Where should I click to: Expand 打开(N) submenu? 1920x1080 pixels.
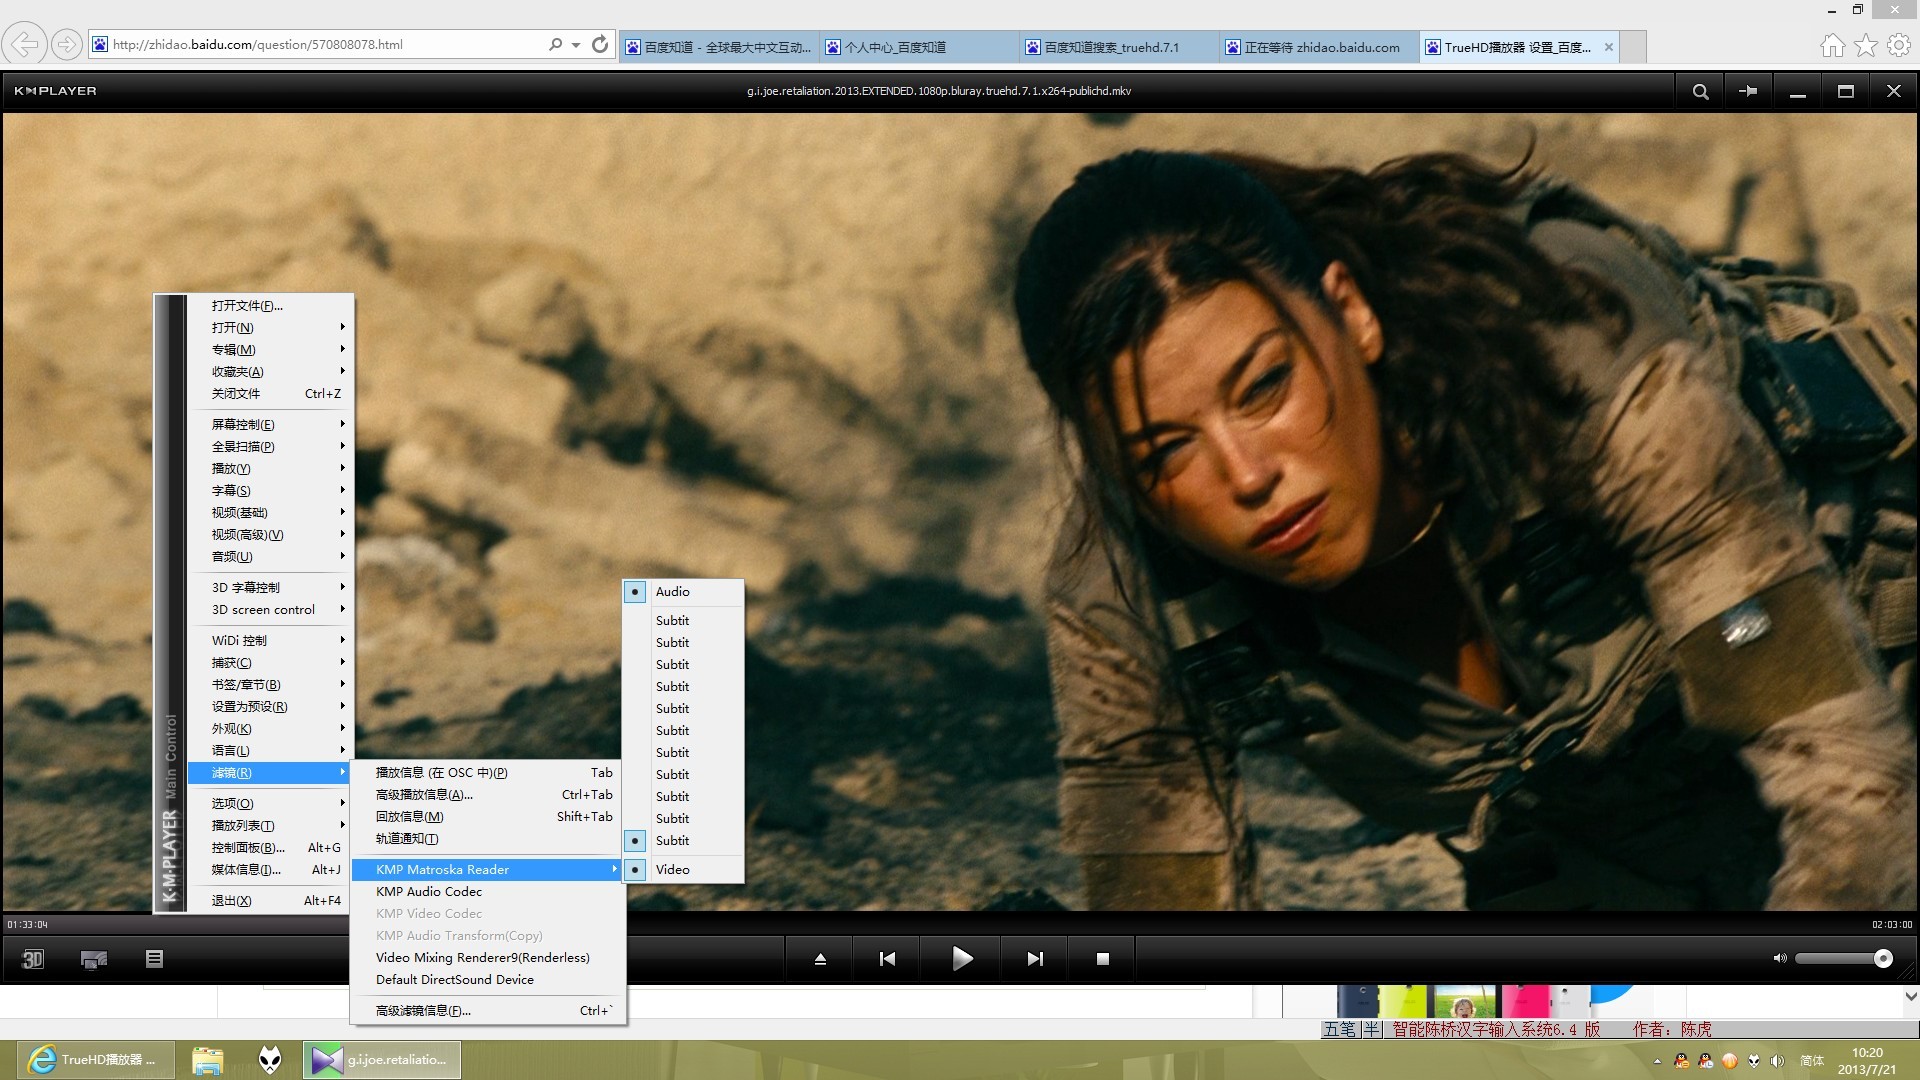270,328
